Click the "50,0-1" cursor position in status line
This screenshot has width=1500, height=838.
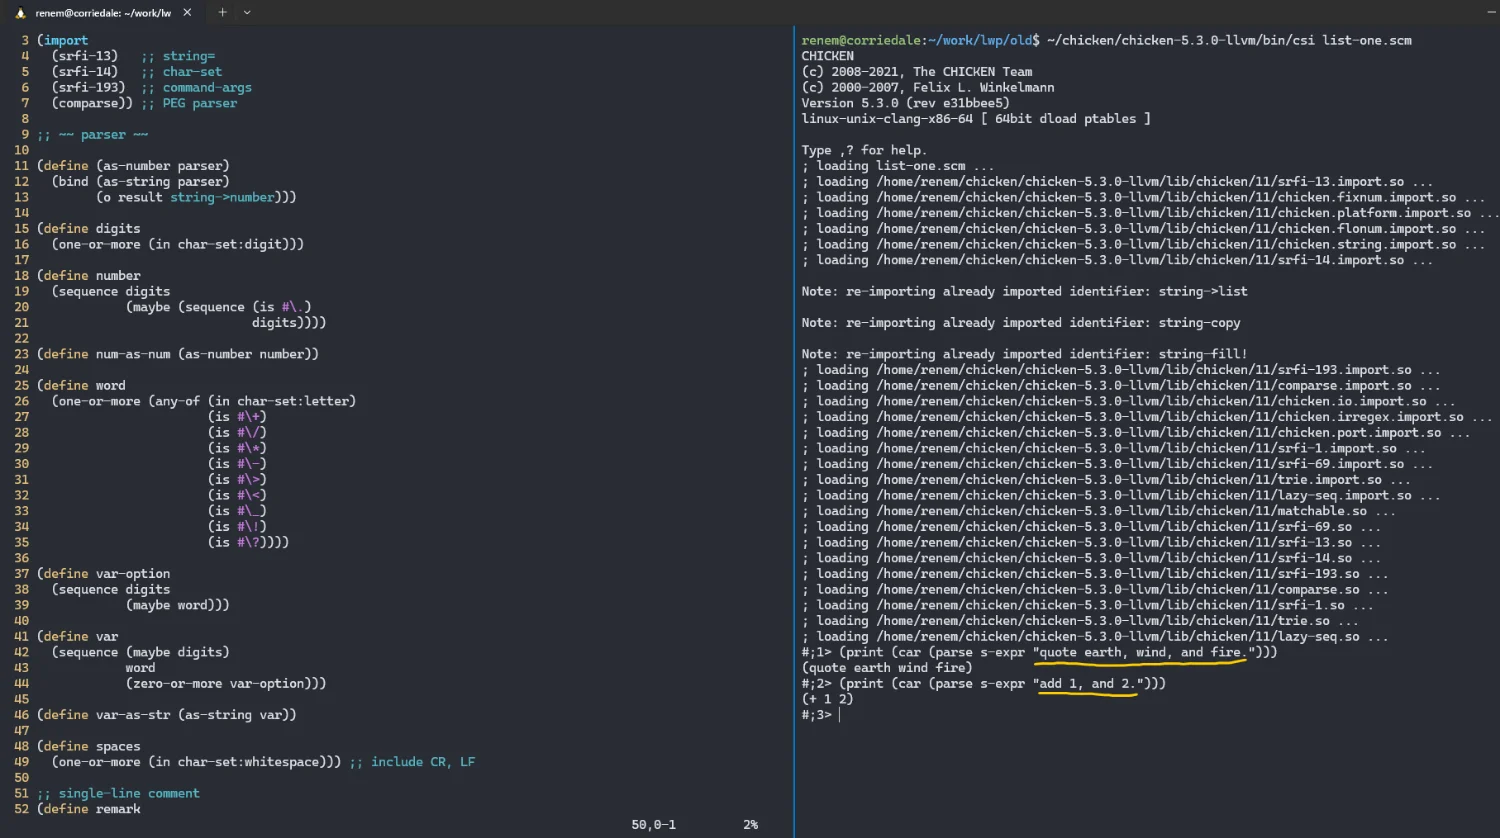[x=653, y=825]
